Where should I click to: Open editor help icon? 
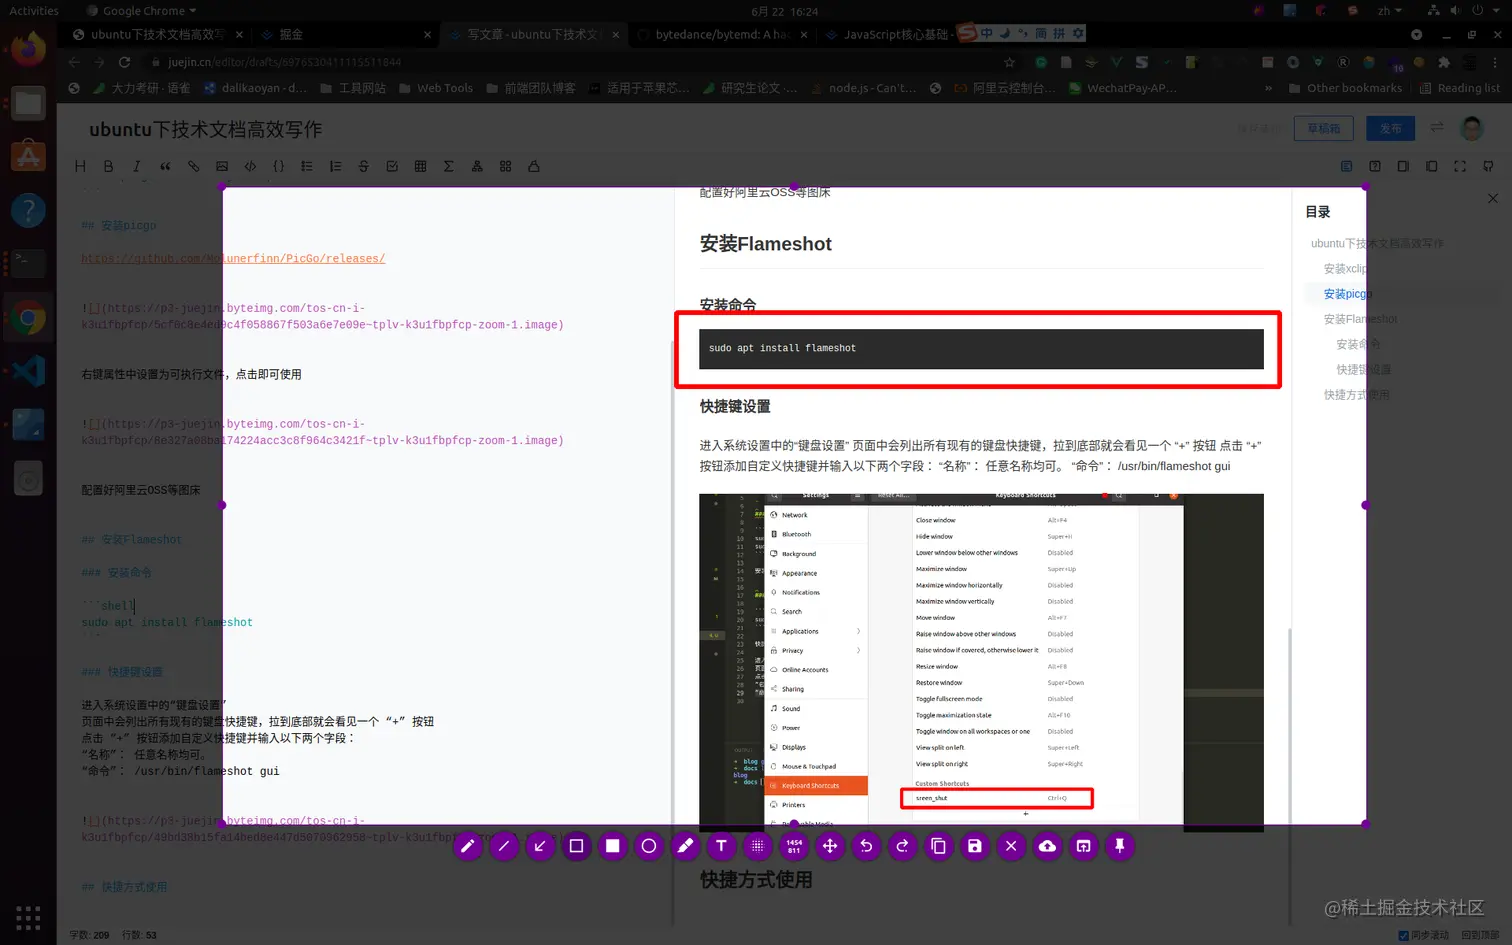pyautogui.click(x=1375, y=166)
